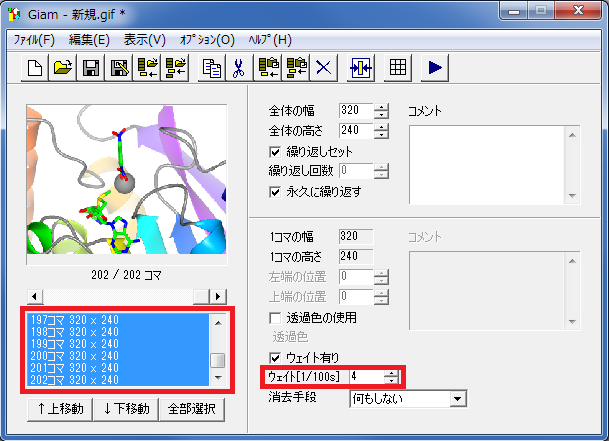Click the Cut scissors icon
The width and height of the screenshot is (609, 441).
click(239, 68)
